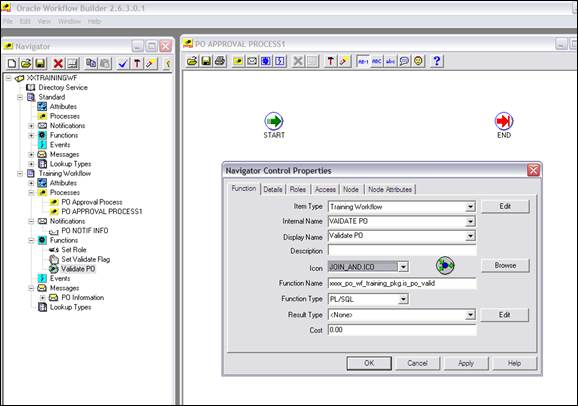578x406 pixels.
Task: Expand Attributes under Training Workflow
Action: [x=31, y=183]
